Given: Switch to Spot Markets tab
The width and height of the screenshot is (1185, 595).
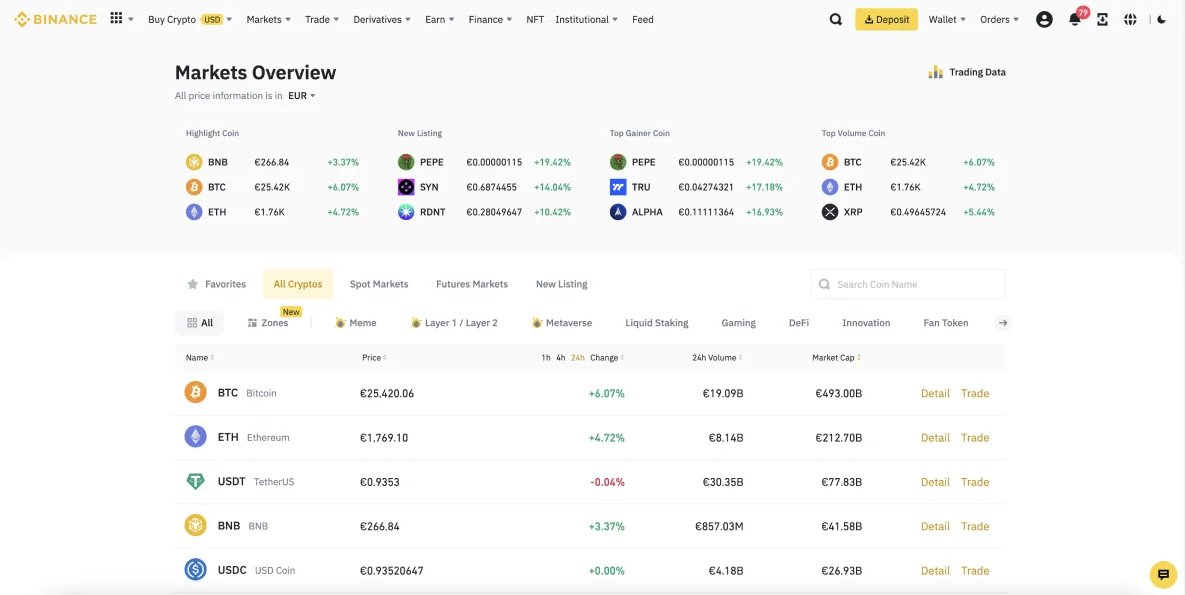Looking at the screenshot, I should point(379,284).
